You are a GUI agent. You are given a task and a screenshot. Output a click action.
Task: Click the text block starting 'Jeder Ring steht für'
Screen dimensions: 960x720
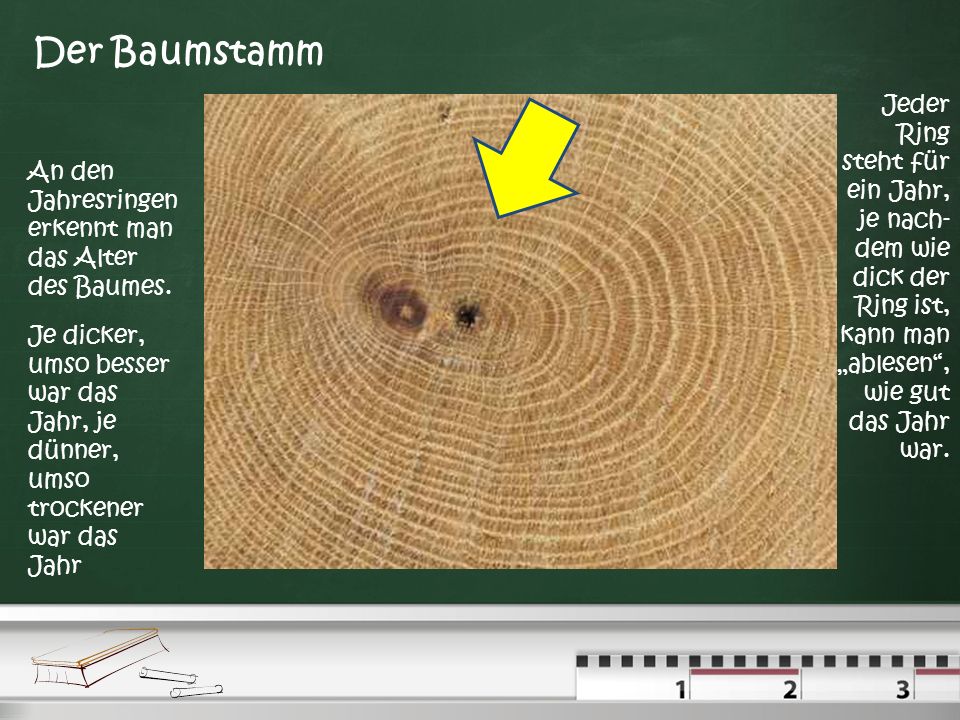(x=894, y=276)
